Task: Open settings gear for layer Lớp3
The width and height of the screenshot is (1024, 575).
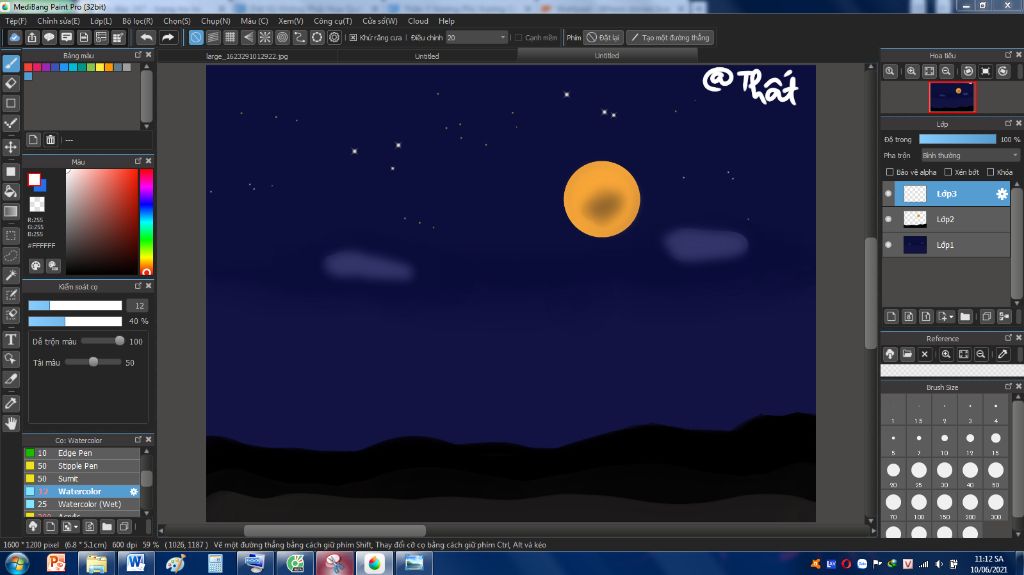Action: click(x=1001, y=194)
